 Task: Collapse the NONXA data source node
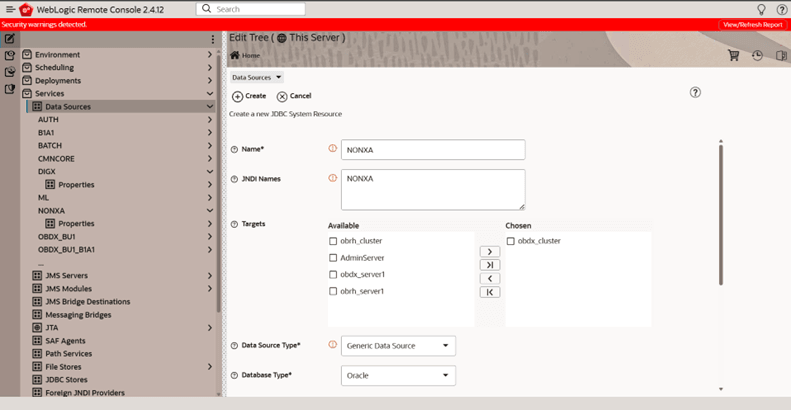(x=210, y=210)
